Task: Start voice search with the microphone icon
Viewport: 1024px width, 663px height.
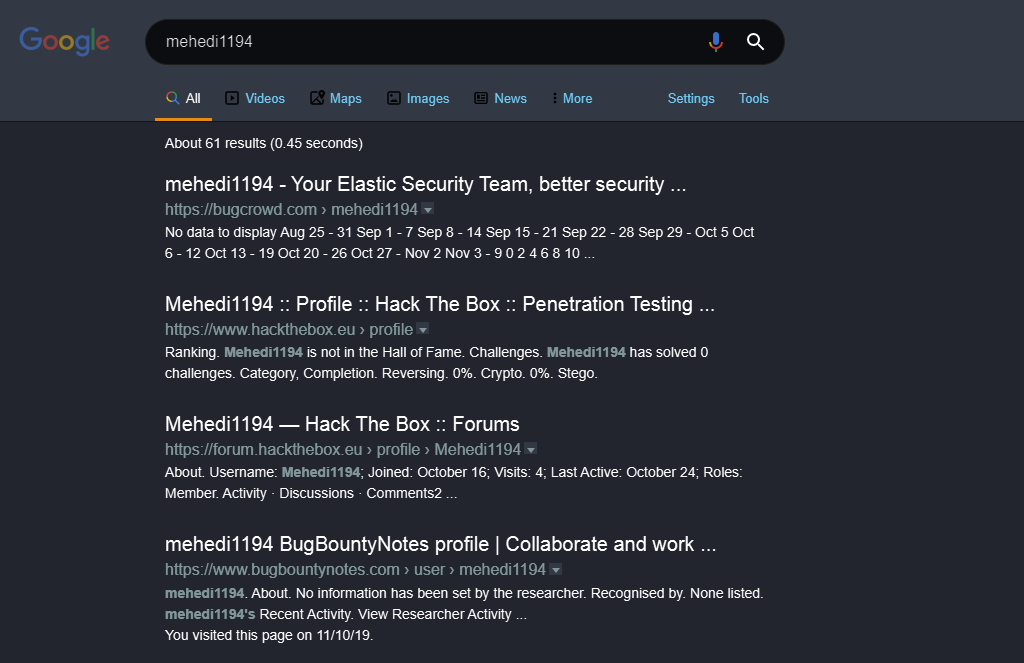Action: click(x=716, y=42)
